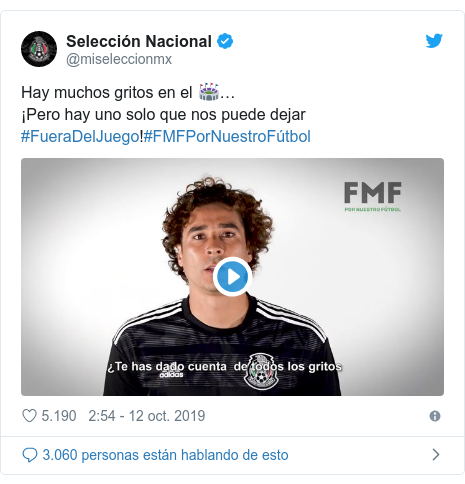Click the Mexico crest on the jersey
This screenshot has height=484, width=465.
click(x=261, y=372)
